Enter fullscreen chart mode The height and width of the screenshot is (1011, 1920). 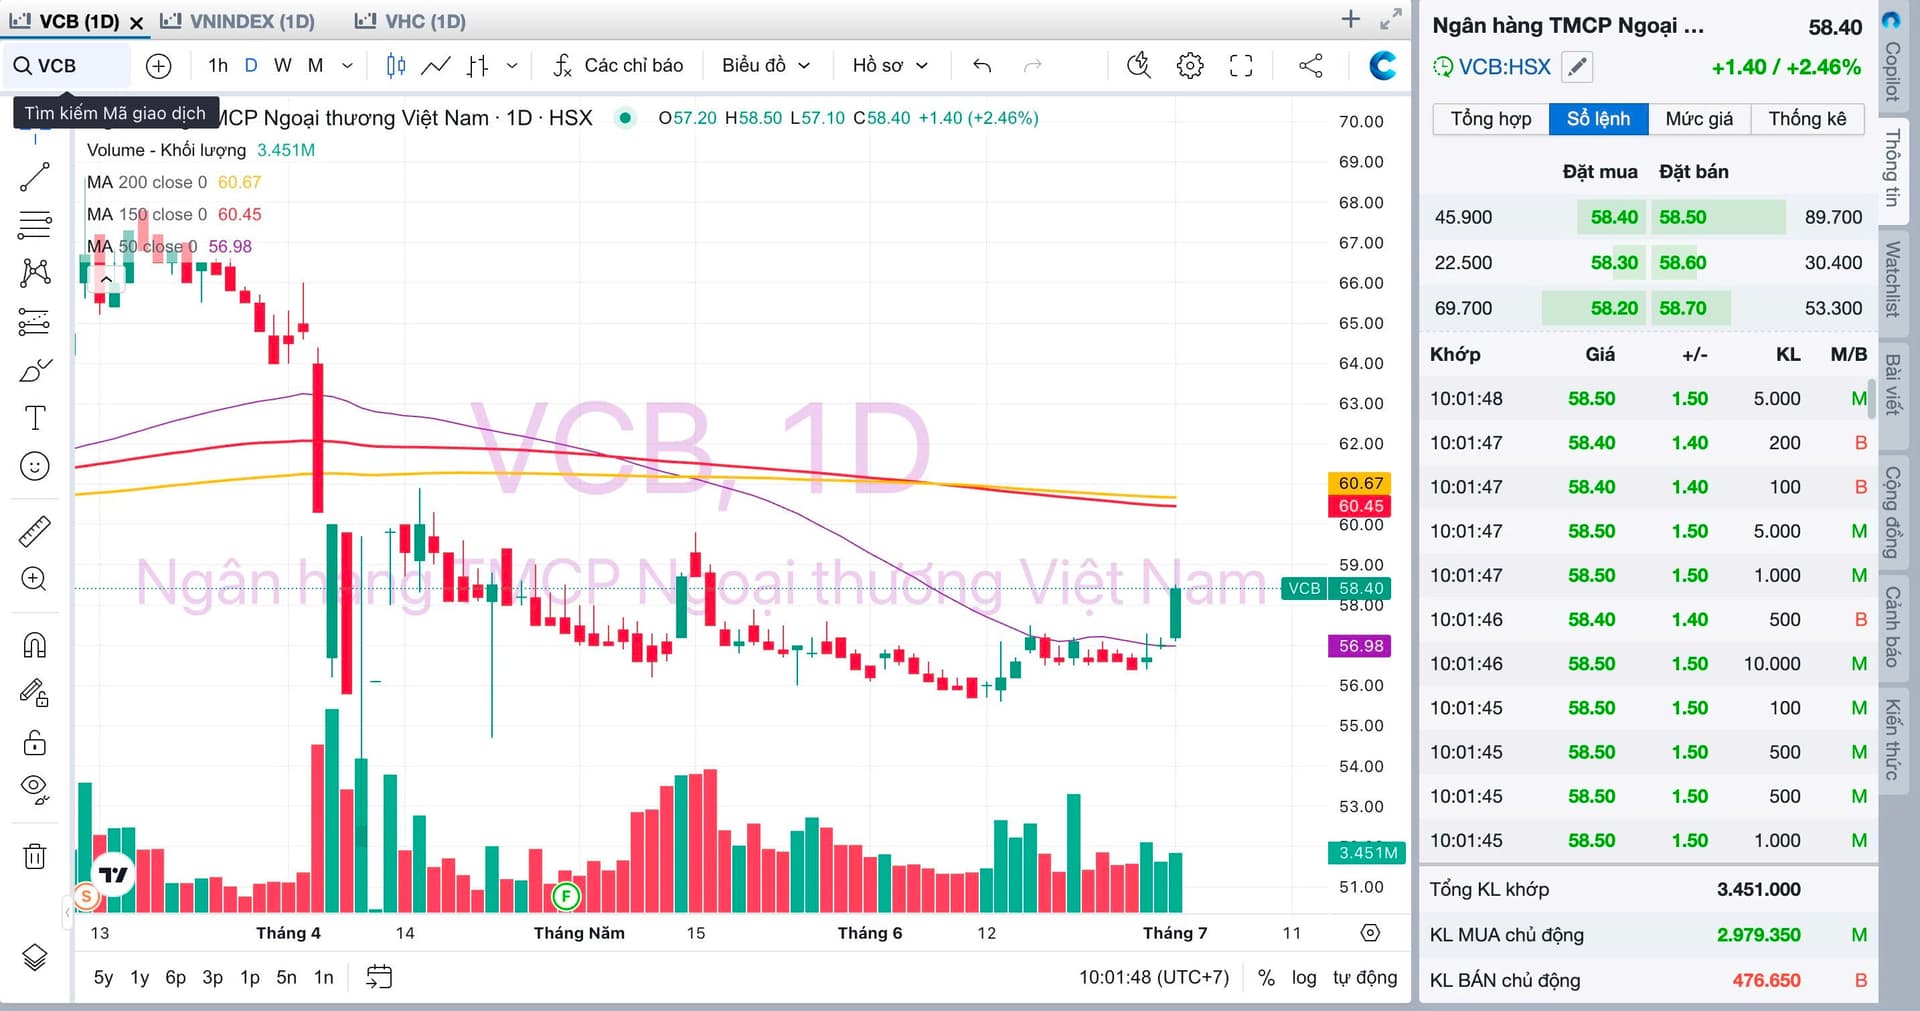coord(1241,66)
